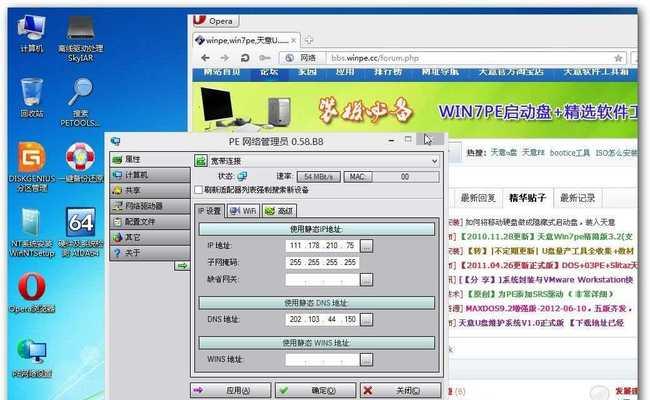The image size is (650, 400).
Task: Switch to 最新回复 forum tab
Action: pyautogui.click(x=478, y=198)
